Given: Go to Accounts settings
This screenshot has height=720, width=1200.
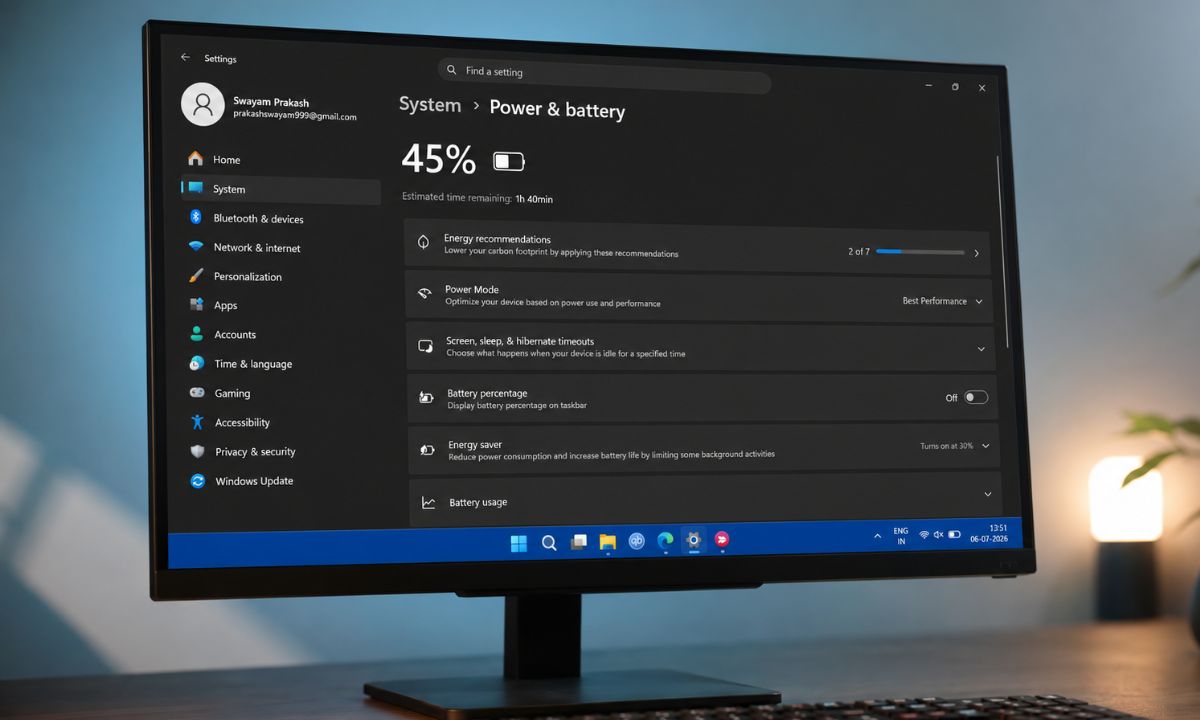Looking at the screenshot, I should pyautogui.click(x=283, y=335).
